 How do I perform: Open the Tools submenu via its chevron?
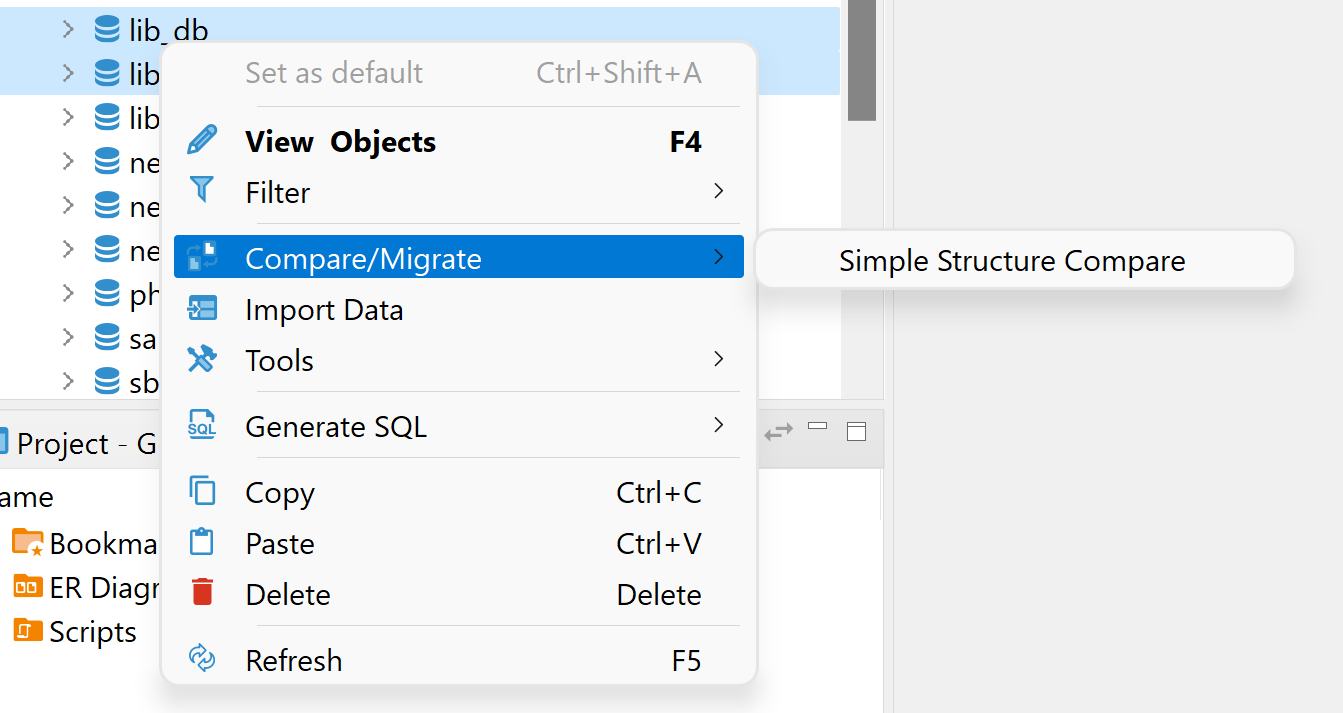click(x=719, y=359)
